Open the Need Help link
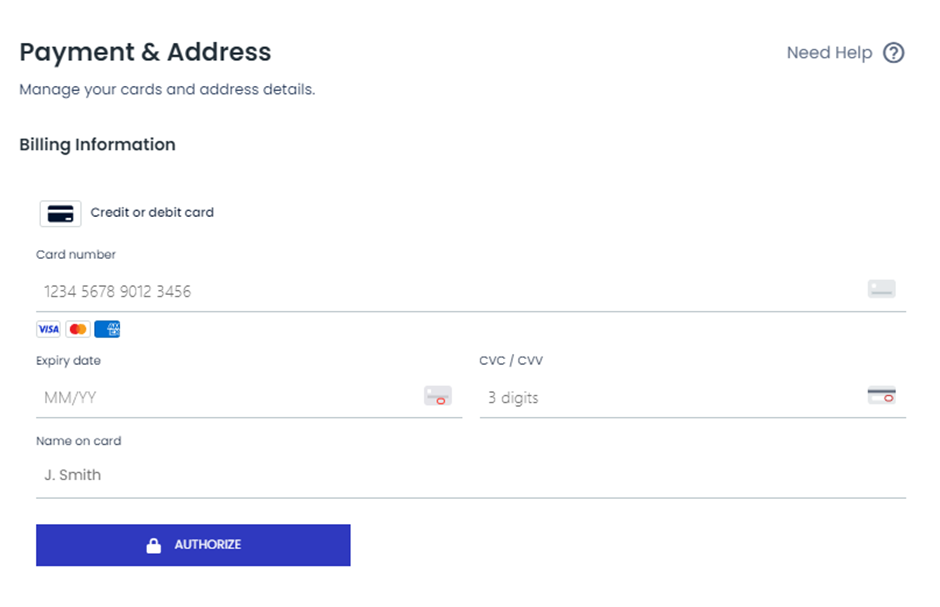940x607 pixels. 829,53
